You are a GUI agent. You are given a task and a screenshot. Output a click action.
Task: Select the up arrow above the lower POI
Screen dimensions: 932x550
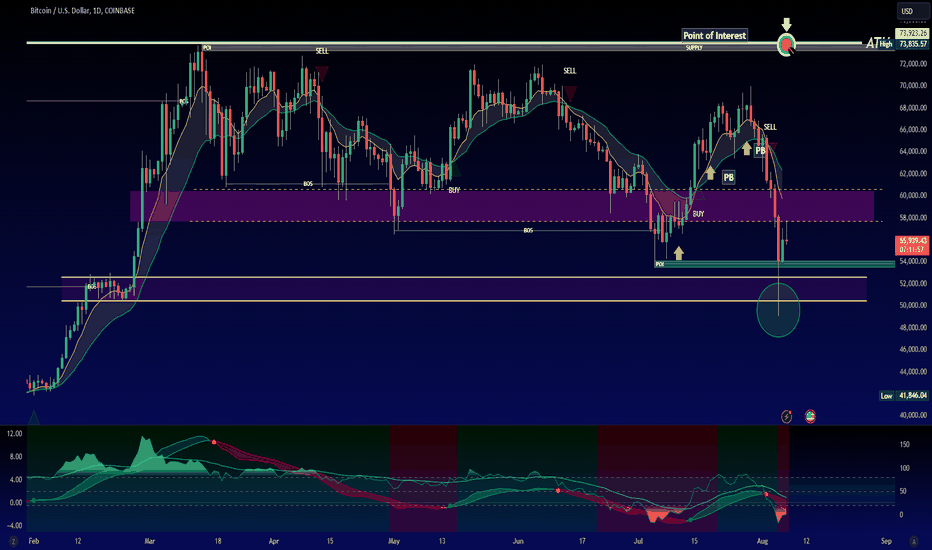click(x=678, y=253)
